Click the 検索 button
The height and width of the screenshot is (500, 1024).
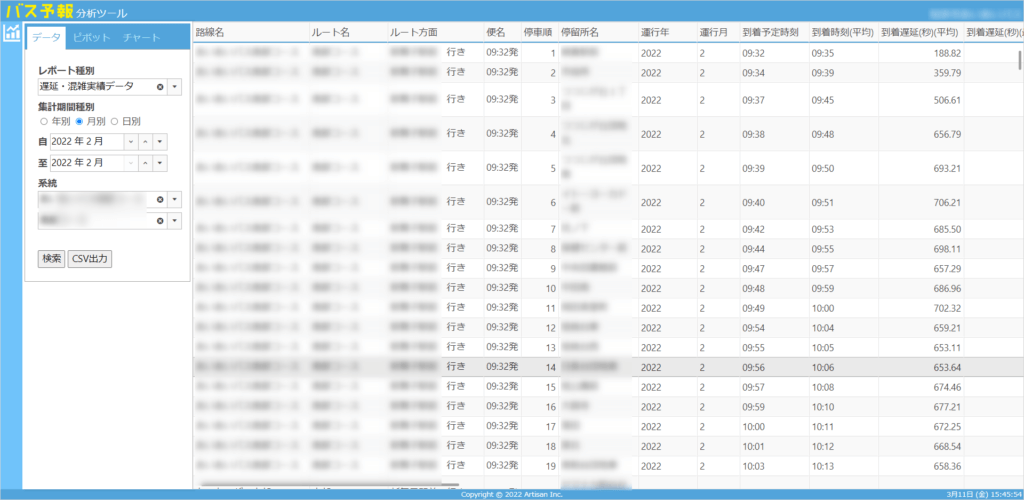click(52, 258)
